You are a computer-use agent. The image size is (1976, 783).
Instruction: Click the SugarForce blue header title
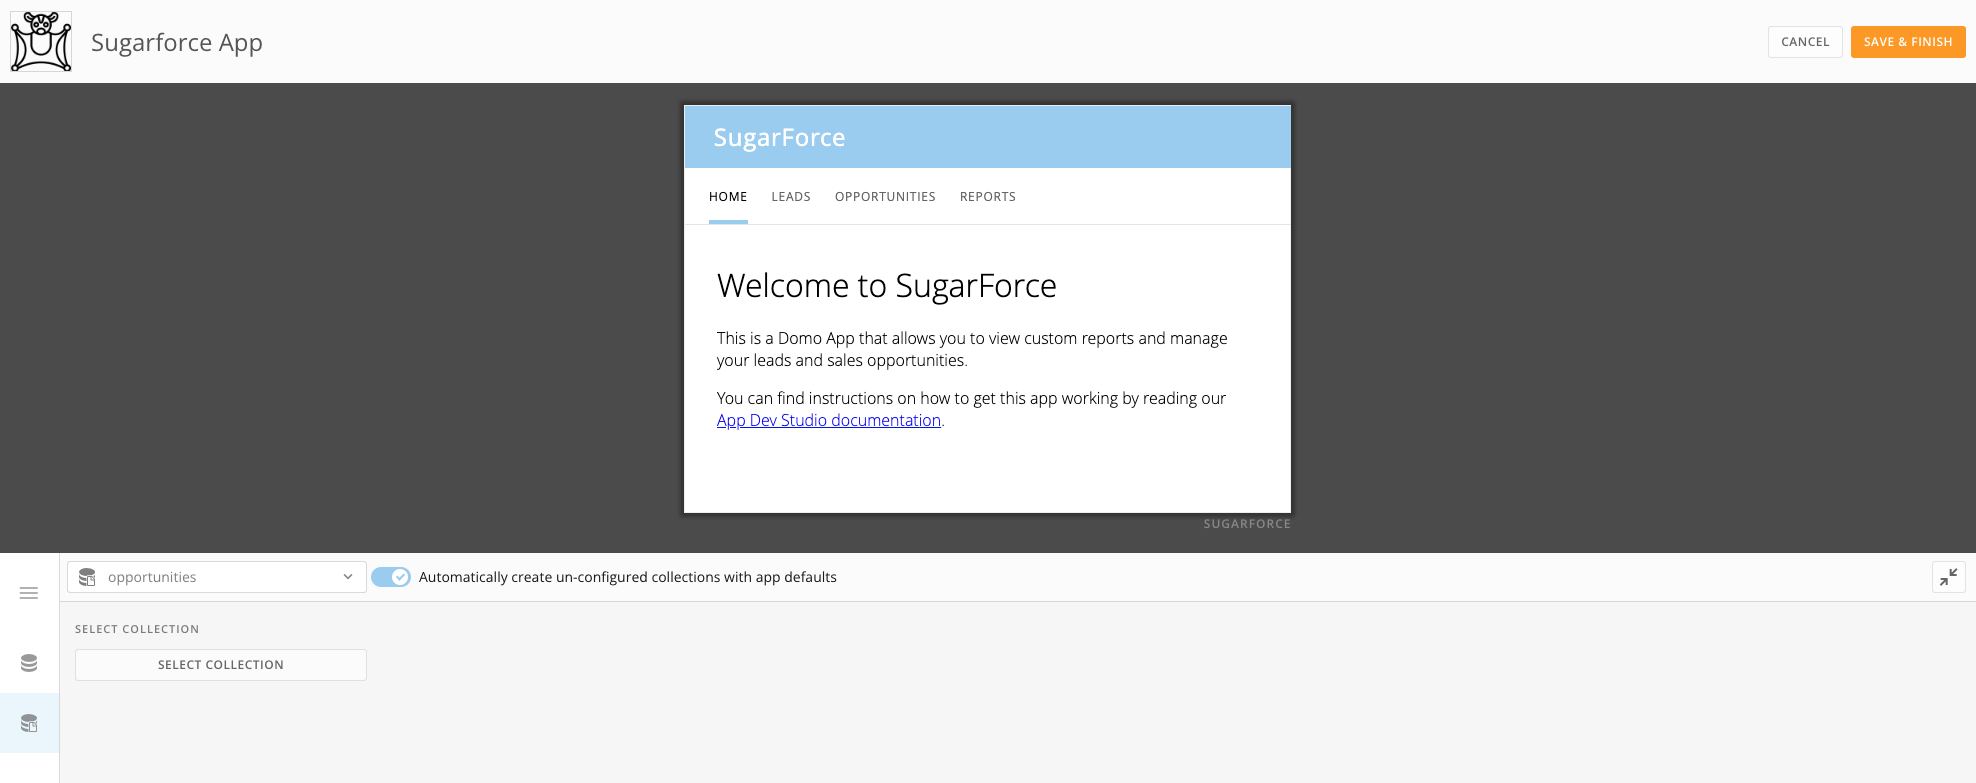click(779, 138)
